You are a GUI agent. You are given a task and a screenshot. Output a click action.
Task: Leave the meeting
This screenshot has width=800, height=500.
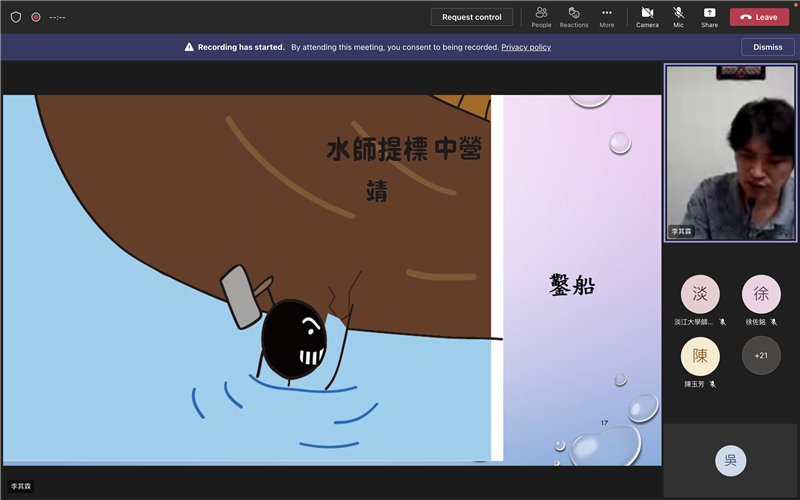coord(759,17)
